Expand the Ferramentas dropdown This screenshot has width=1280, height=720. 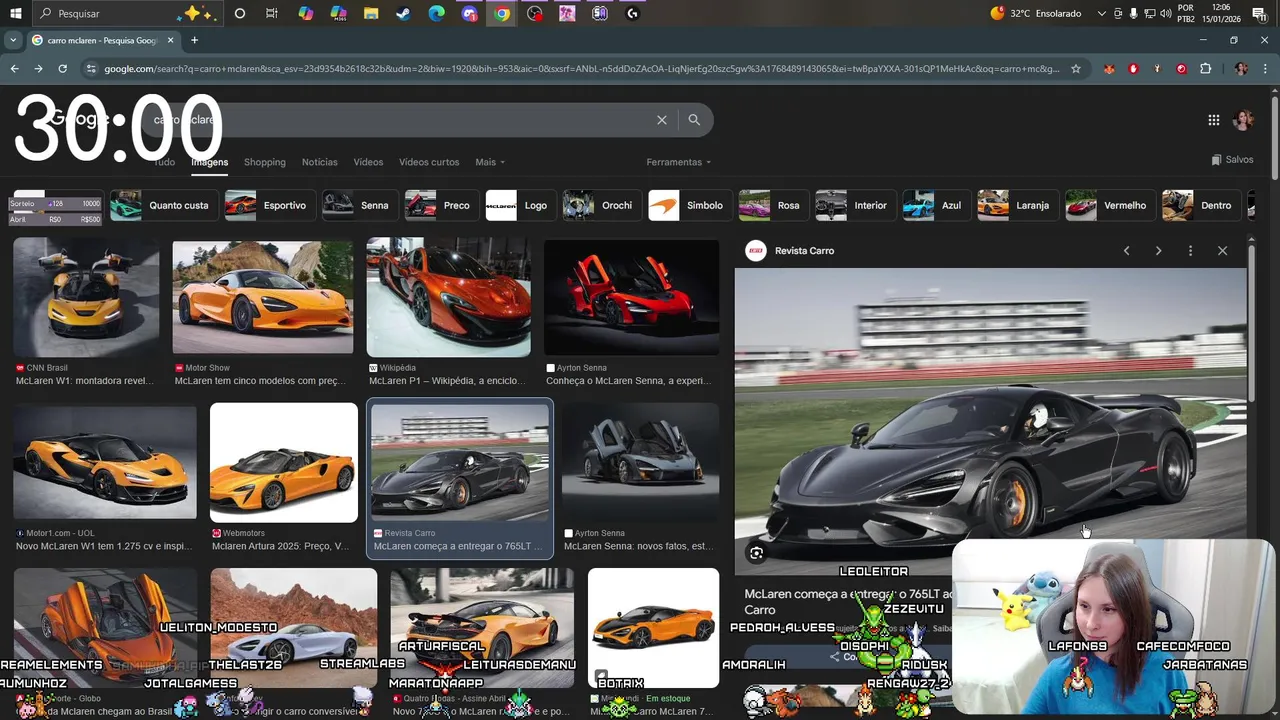pos(678,162)
